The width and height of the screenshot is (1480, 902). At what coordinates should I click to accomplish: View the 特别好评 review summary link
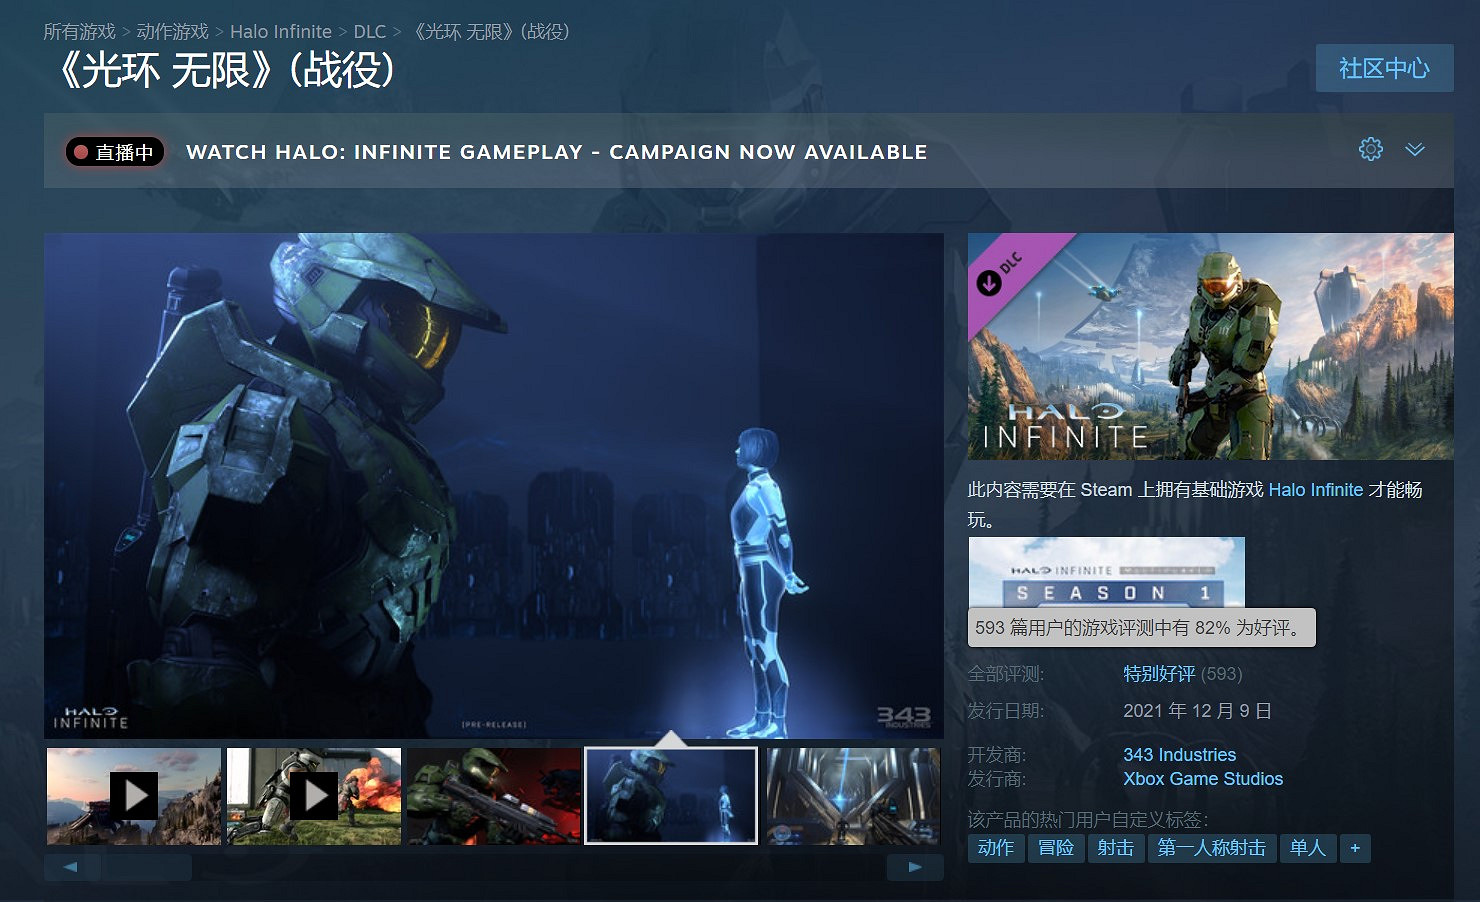coord(1156,673)
